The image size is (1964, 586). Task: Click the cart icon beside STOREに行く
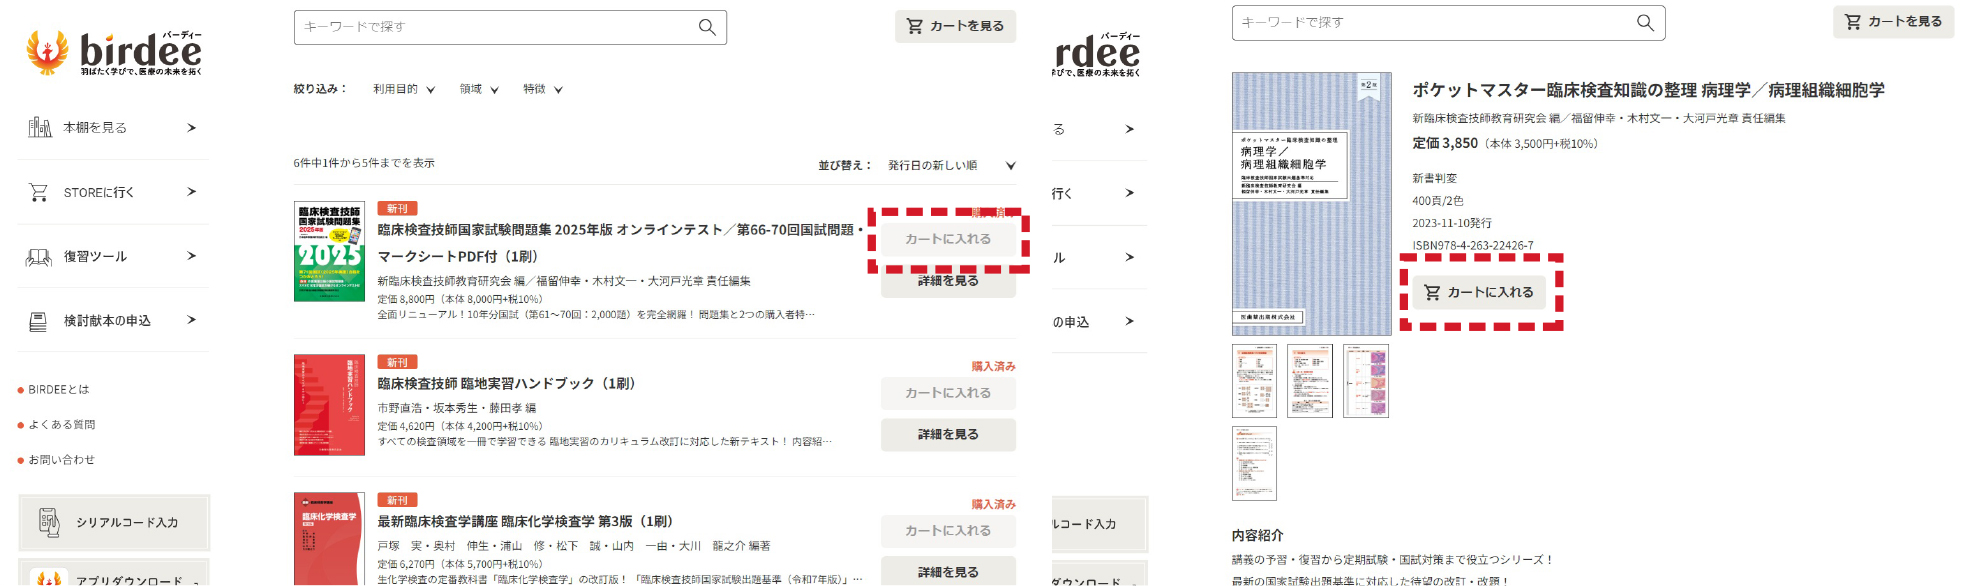39,192
